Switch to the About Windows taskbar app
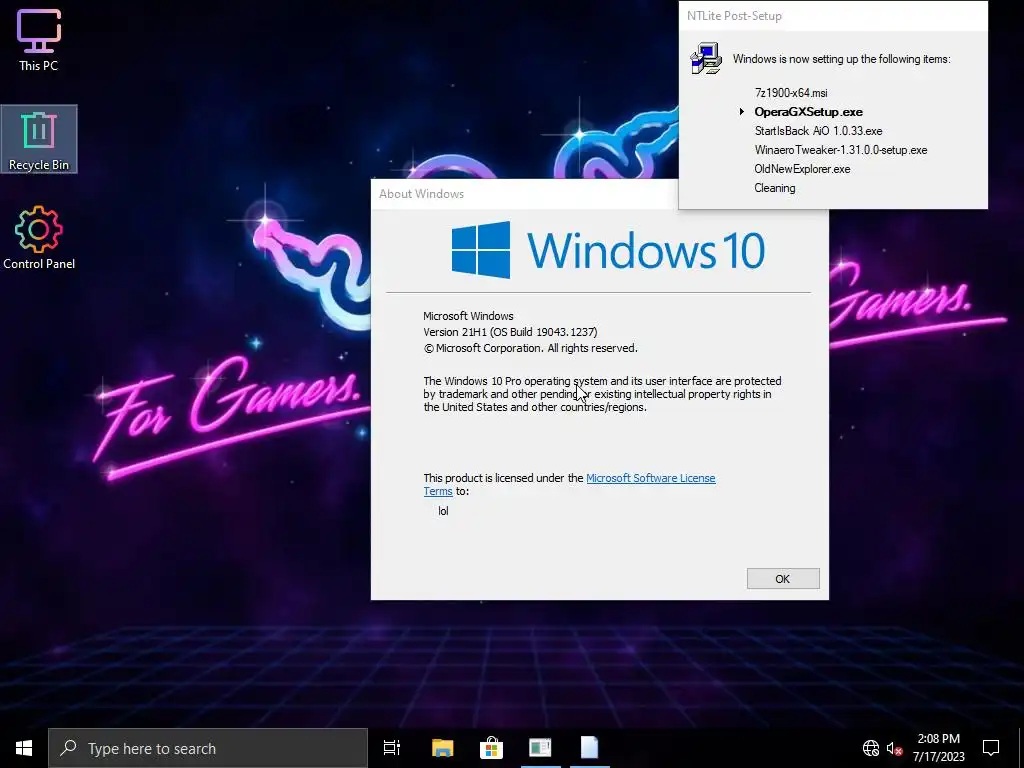 click(x=540, y=748)
